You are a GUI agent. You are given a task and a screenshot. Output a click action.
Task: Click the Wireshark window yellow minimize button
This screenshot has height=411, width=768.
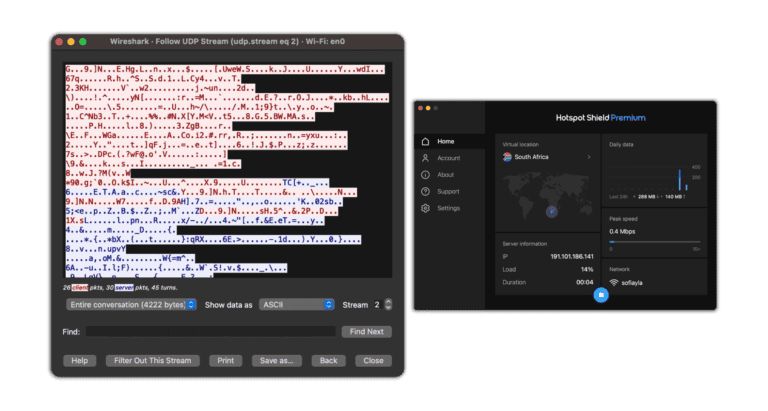tap(71, 42)
